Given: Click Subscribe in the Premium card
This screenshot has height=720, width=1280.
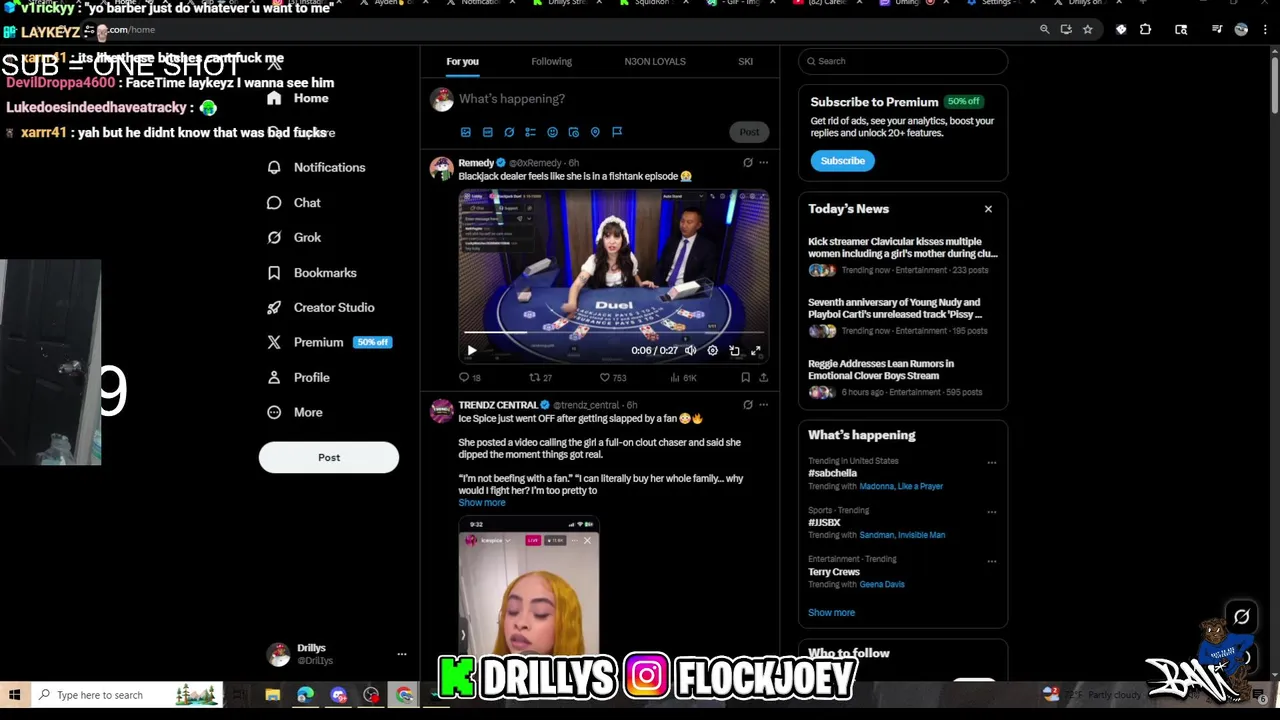Looking at the screenshot, I should tap(842, 161).
